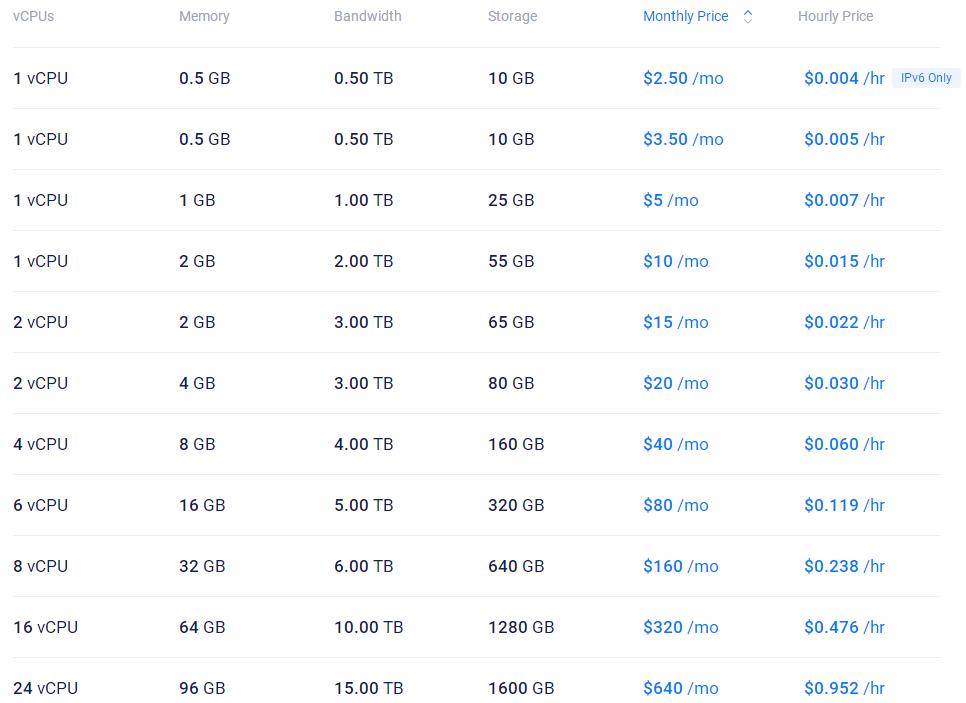The image size is (966, 703).
Task: Pick the $10 /mo monthly price
Action: (675, 261)
